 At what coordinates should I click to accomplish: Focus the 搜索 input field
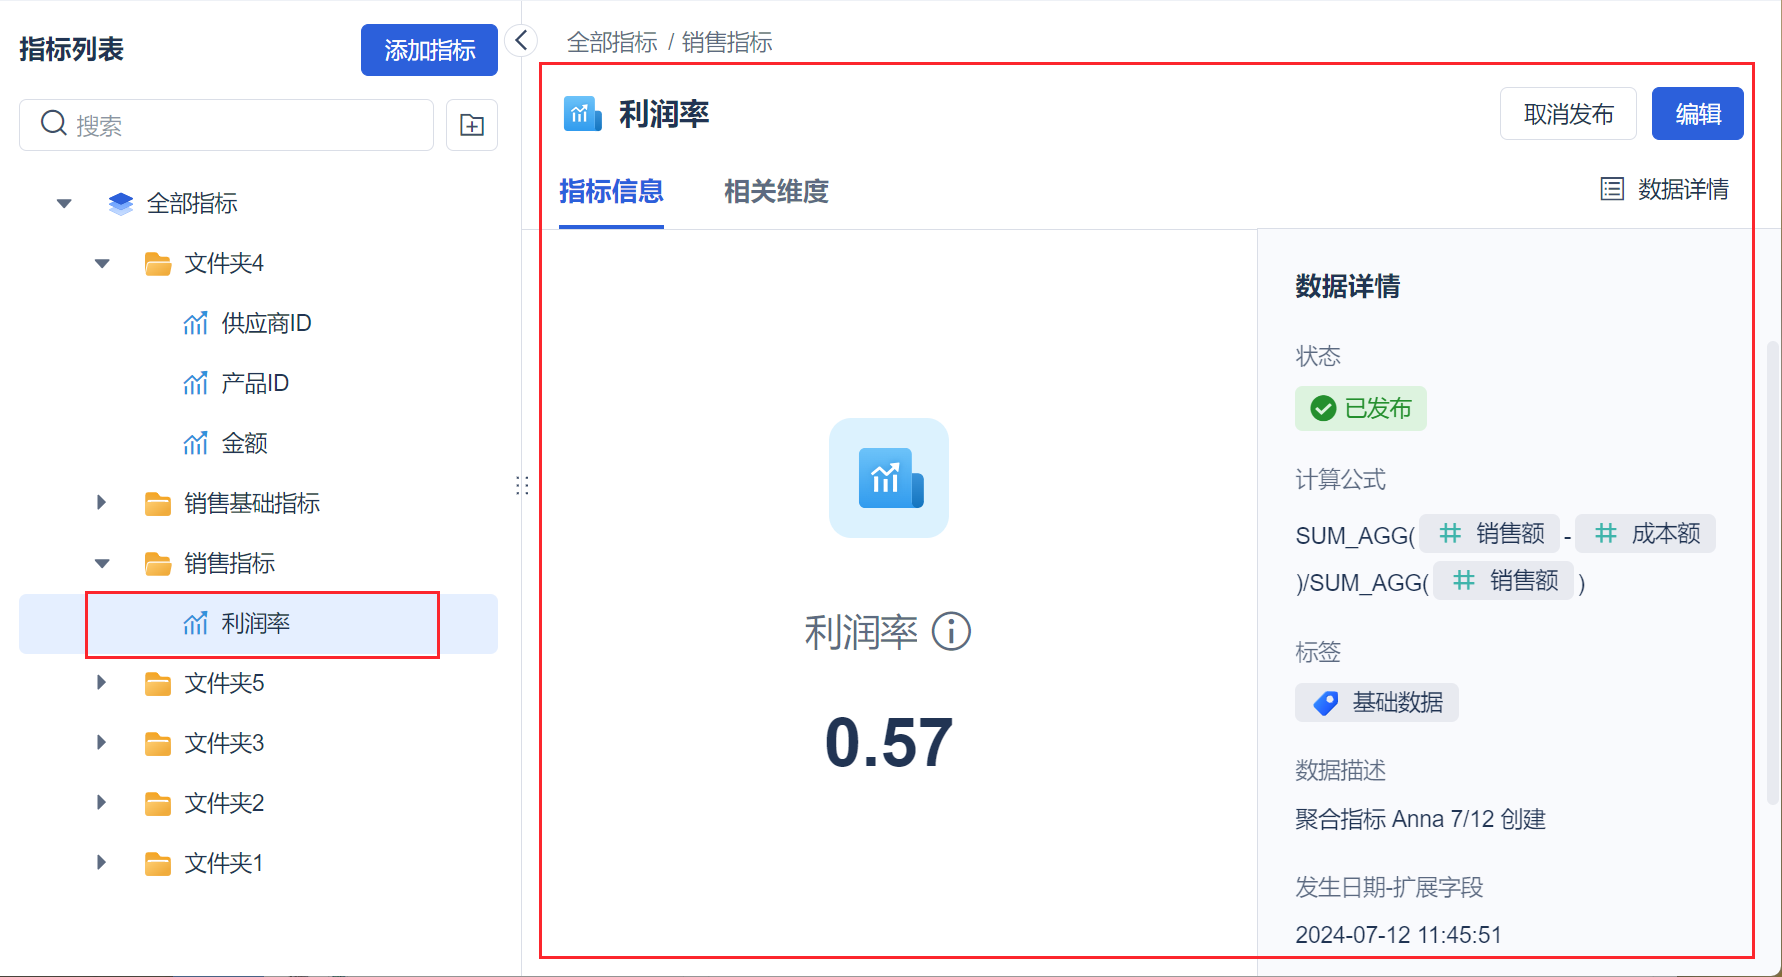pyautogui.click(x=226, y=125)
